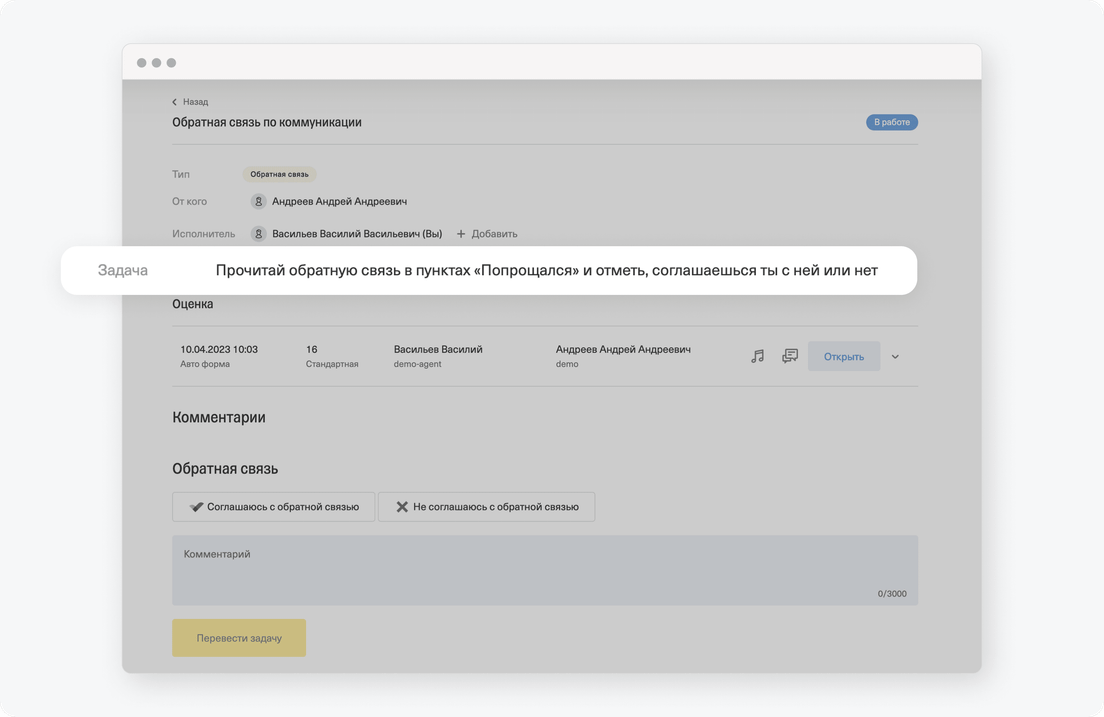The width and height of the screenshot is (1104, 717).
Task: Click the Обратная связь type tag
Action: point(279,174)
